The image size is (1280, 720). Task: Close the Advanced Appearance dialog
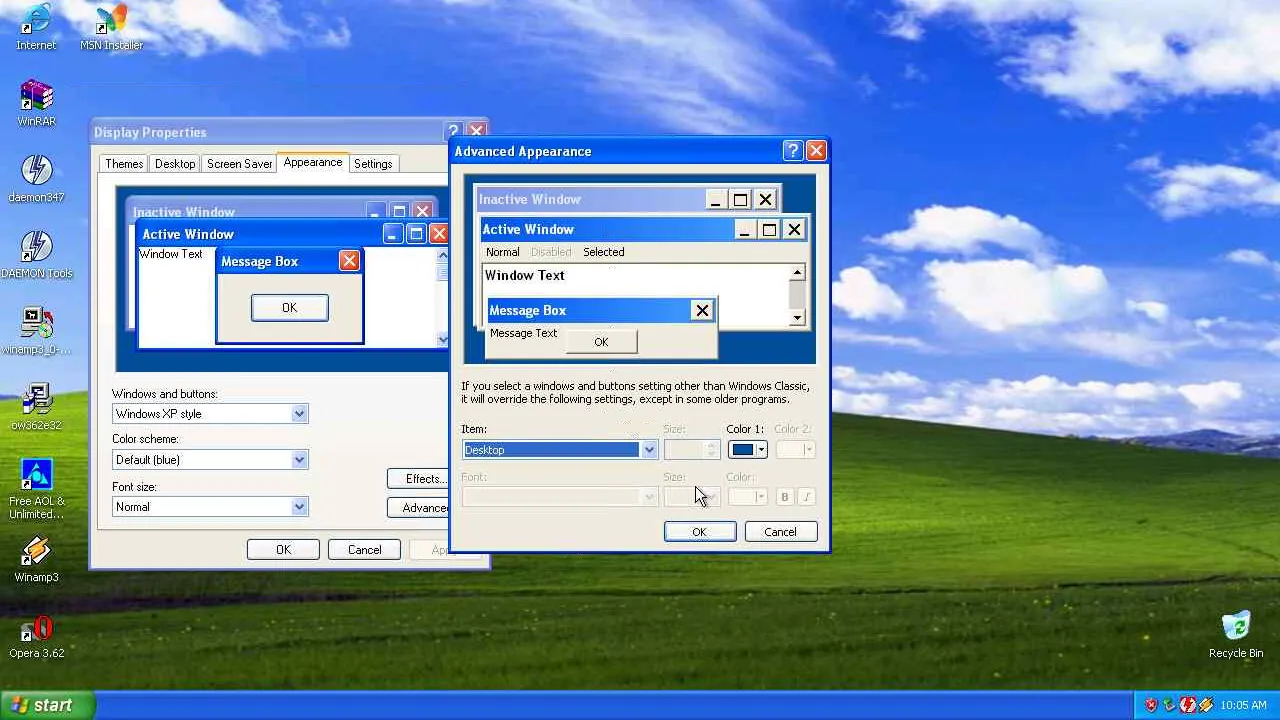tap(816, 151)
